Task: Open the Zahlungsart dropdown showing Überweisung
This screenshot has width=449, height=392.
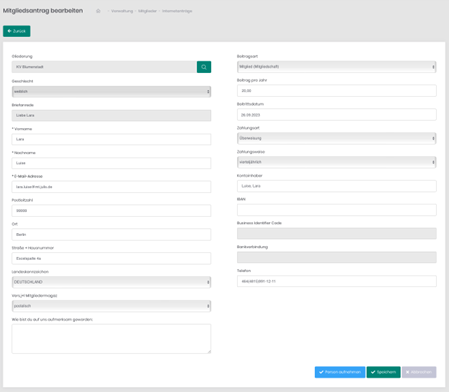Action: pos(337,138)
